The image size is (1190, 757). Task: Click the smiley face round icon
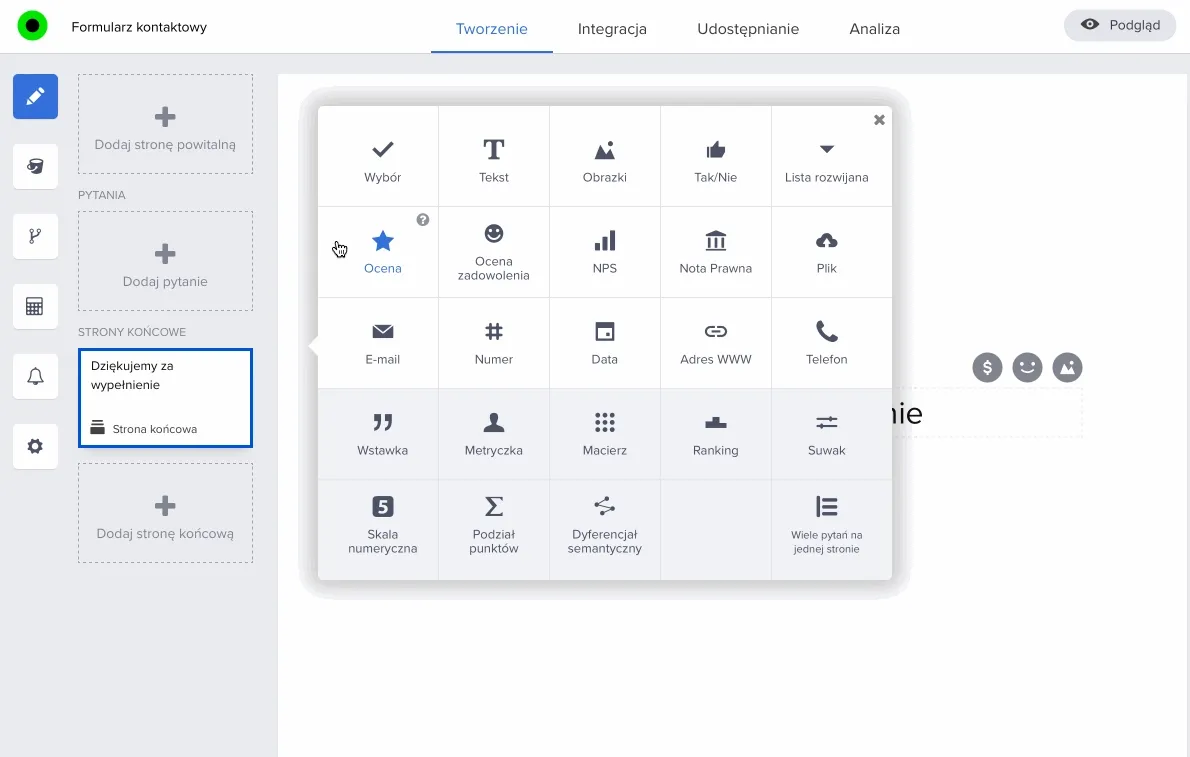click(1027, 367)
